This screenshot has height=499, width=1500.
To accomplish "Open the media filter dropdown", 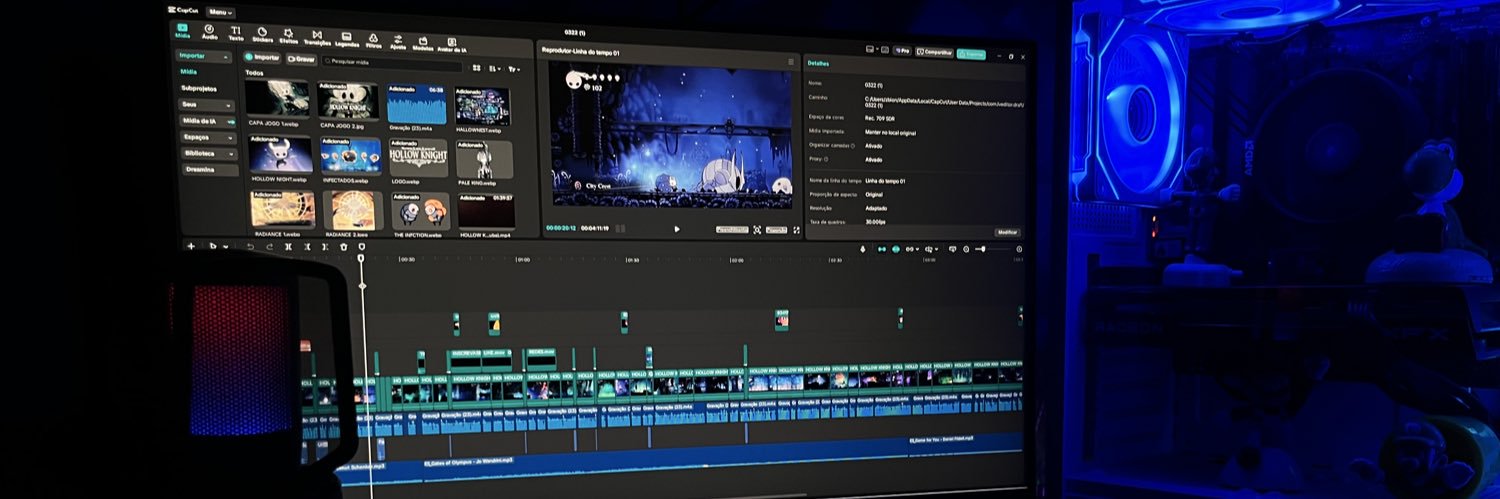I will [514, 69].
